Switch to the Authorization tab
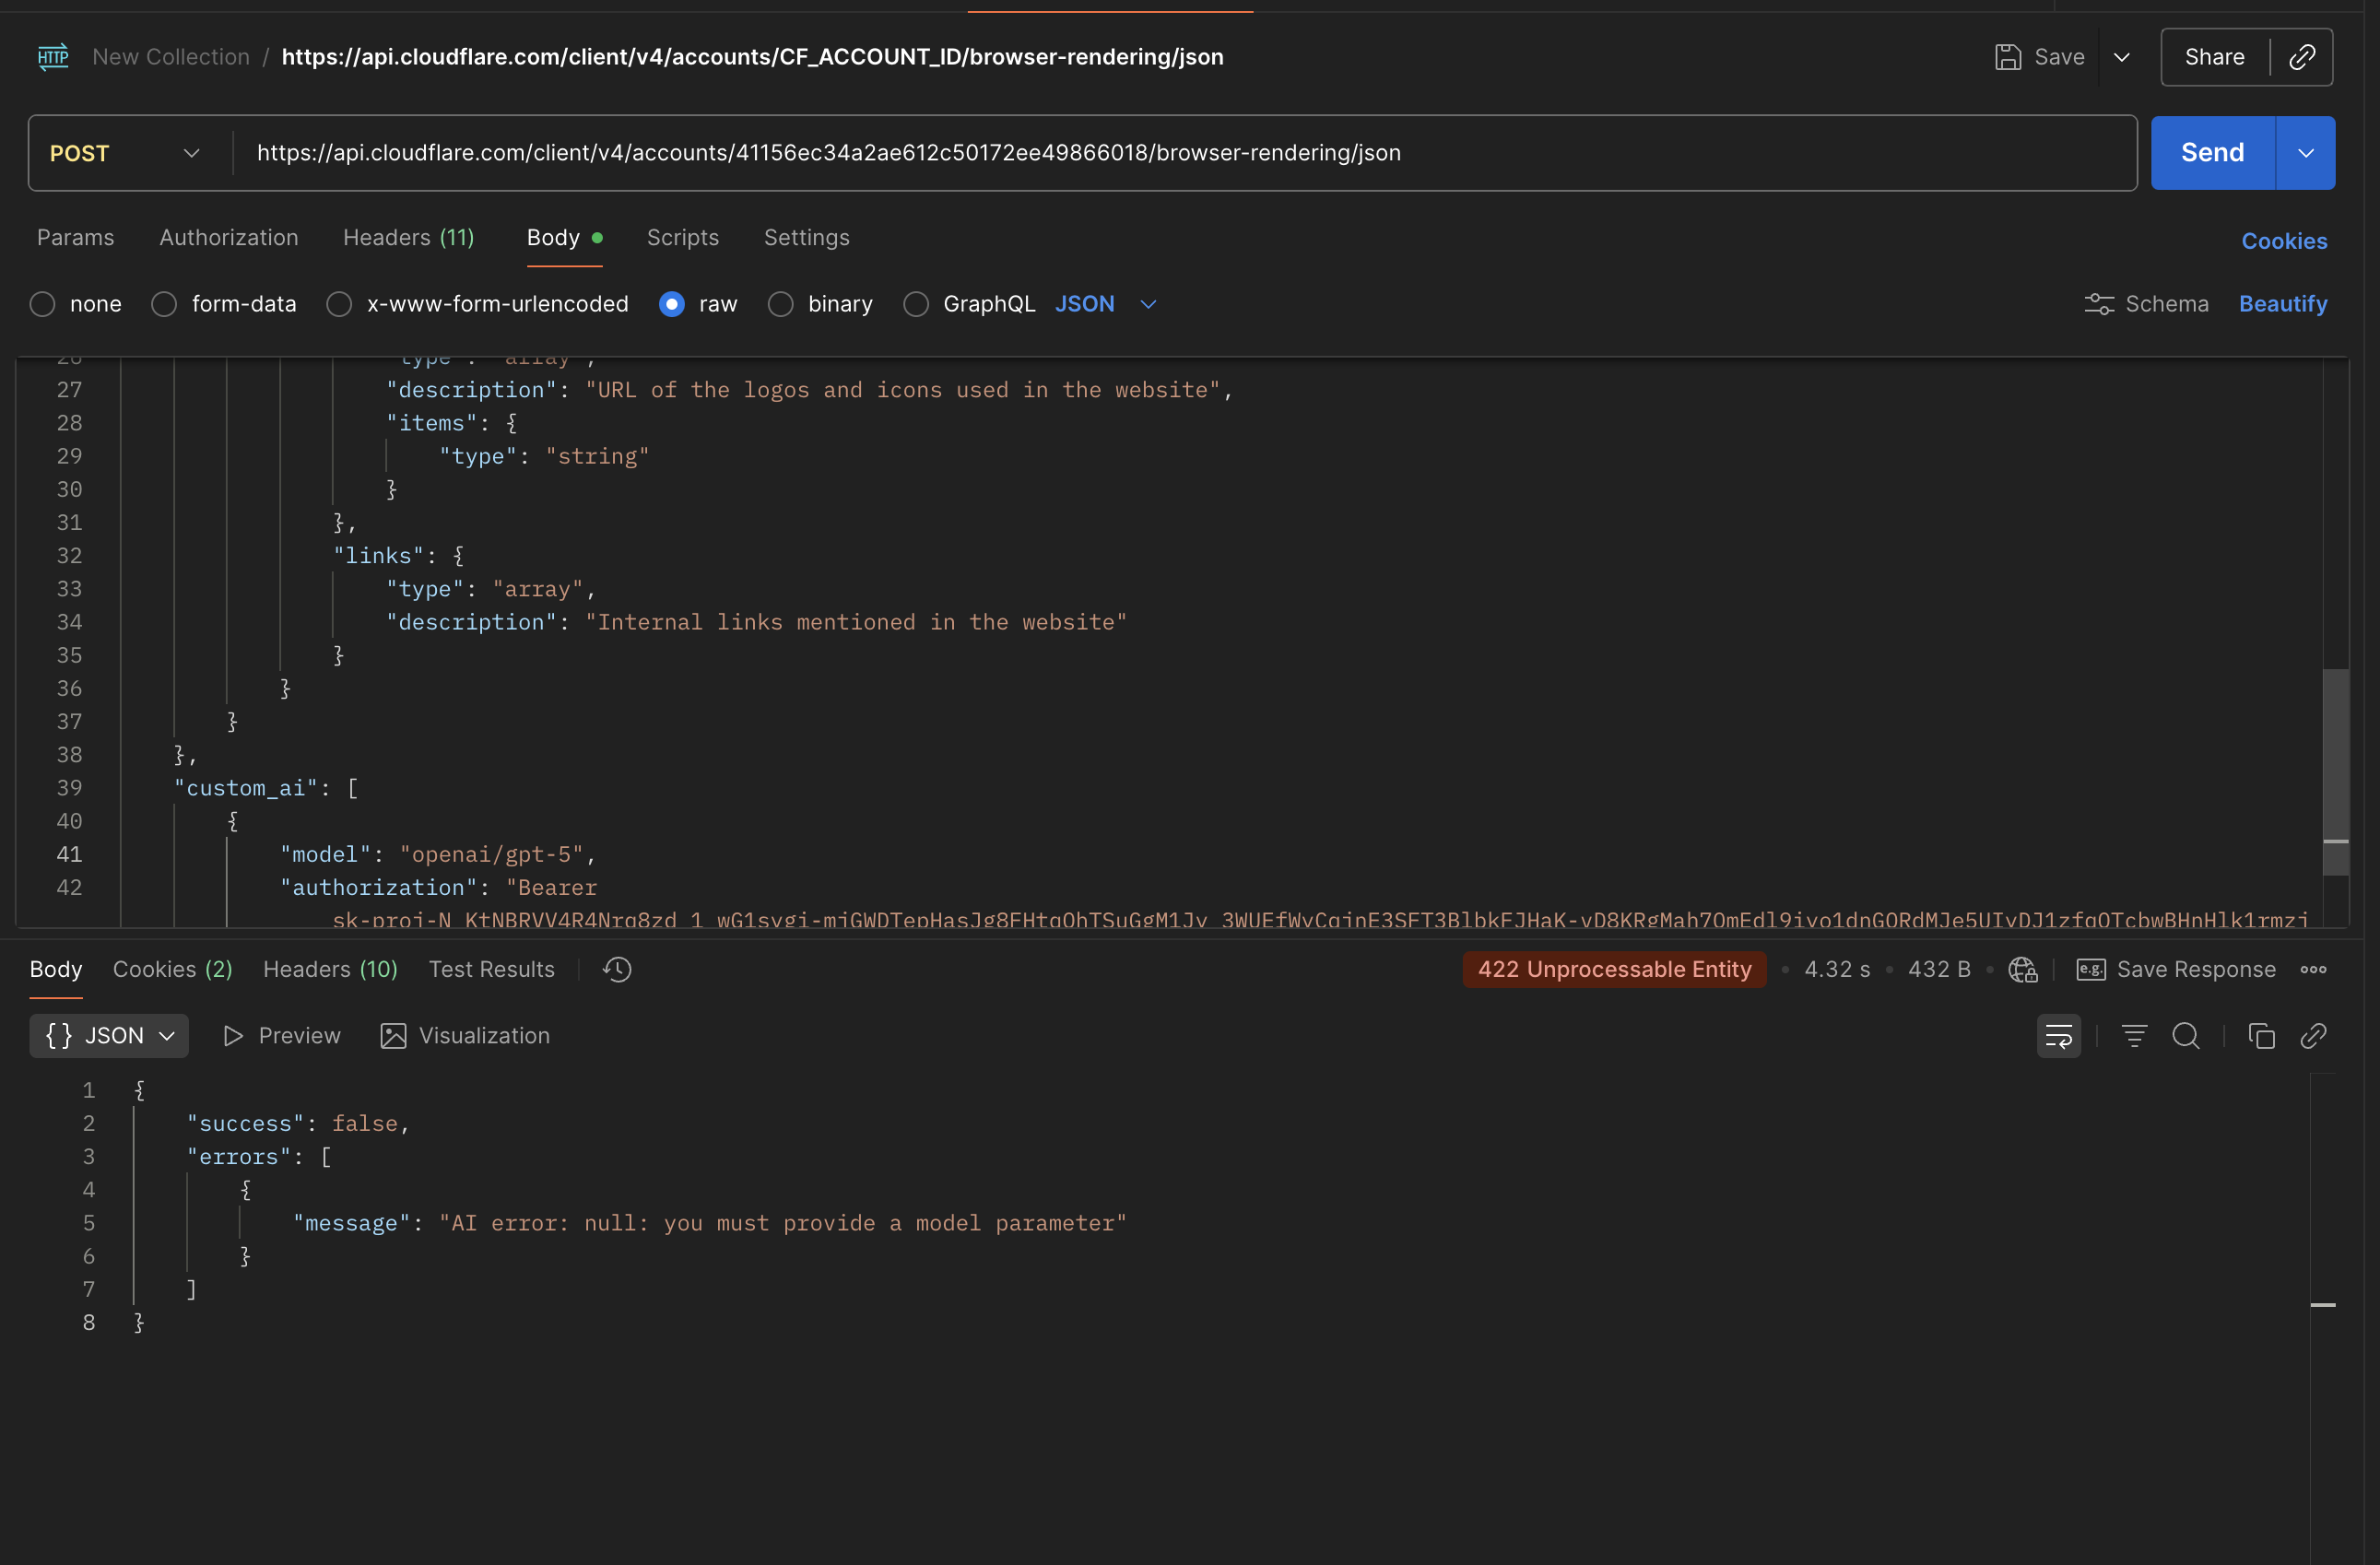 pos(228,238)
